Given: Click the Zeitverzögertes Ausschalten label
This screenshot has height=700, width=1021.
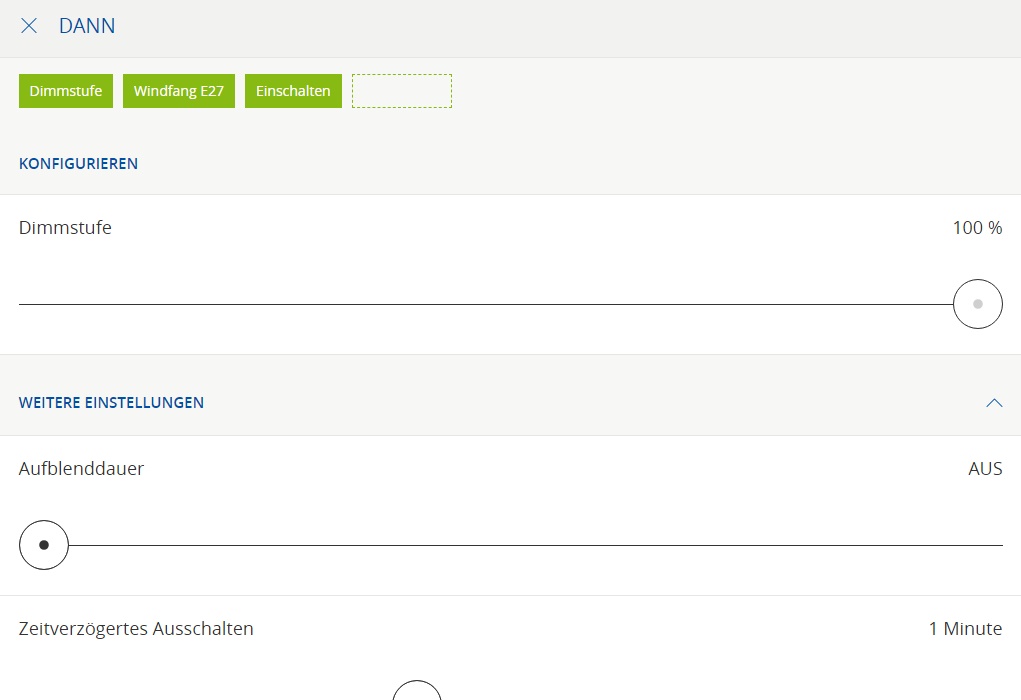Looking at the screenshot, I should tap(136, 629).
